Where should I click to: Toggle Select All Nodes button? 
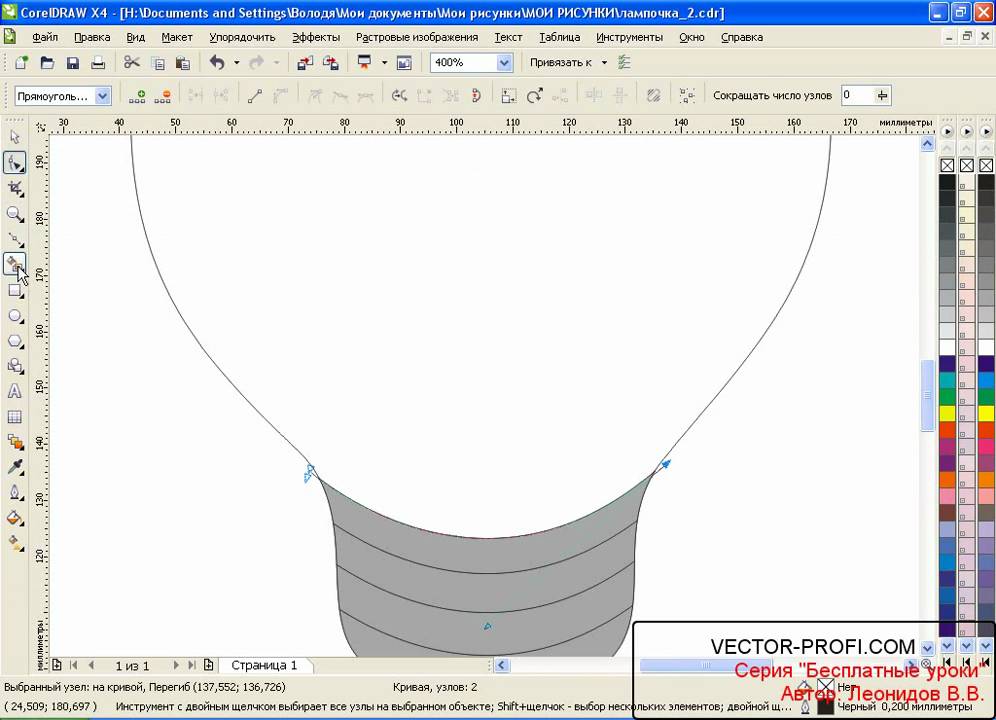point(687,96)
